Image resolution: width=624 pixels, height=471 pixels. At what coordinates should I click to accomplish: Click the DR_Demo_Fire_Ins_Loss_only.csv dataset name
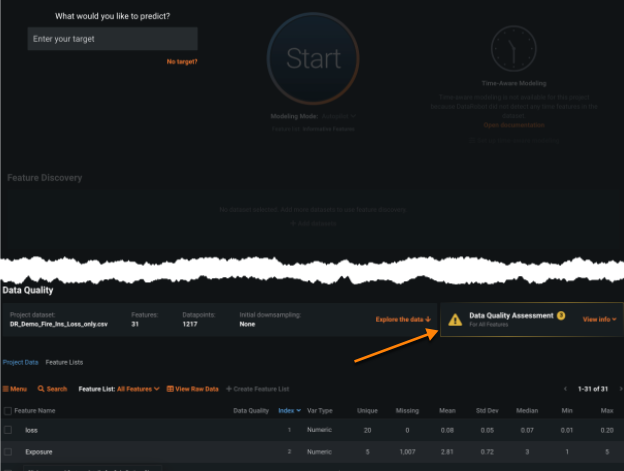(58, 324)
